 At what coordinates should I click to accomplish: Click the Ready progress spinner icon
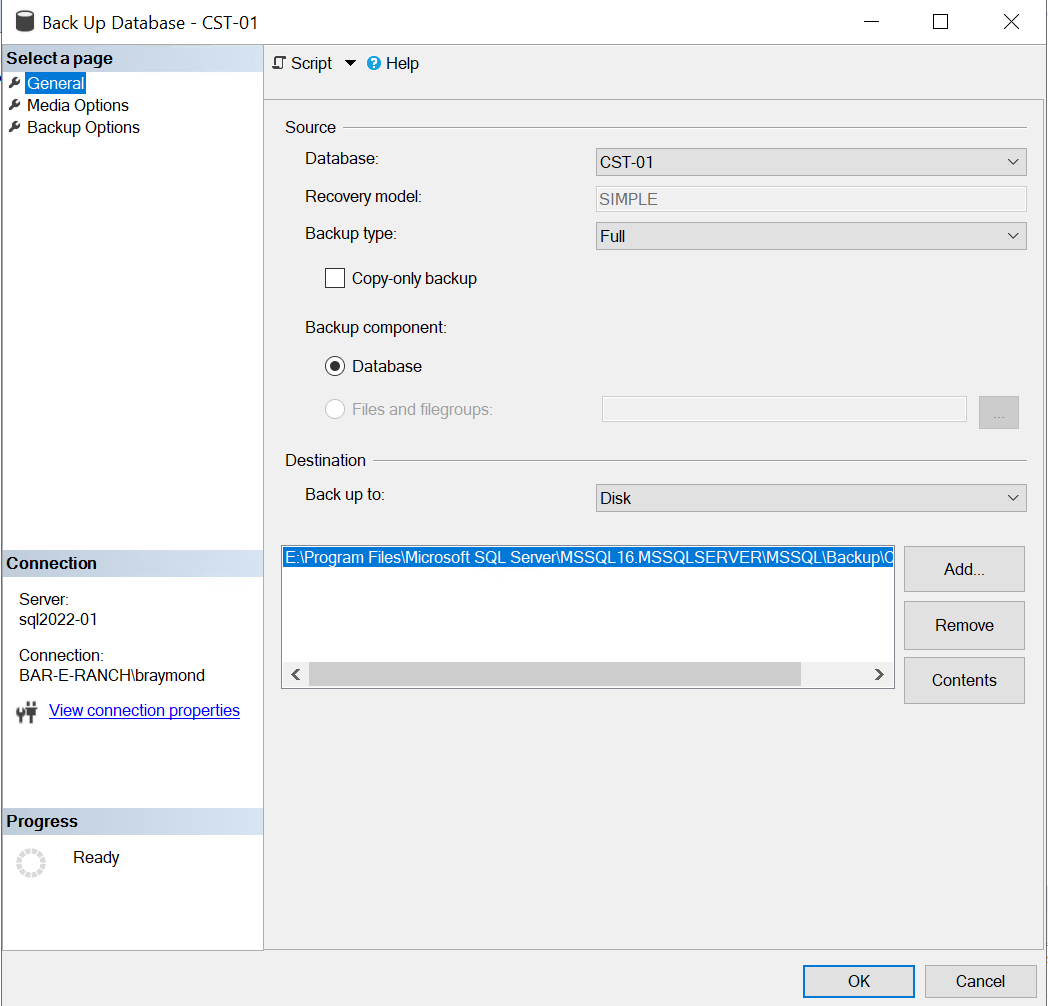[x=31, y=862]
